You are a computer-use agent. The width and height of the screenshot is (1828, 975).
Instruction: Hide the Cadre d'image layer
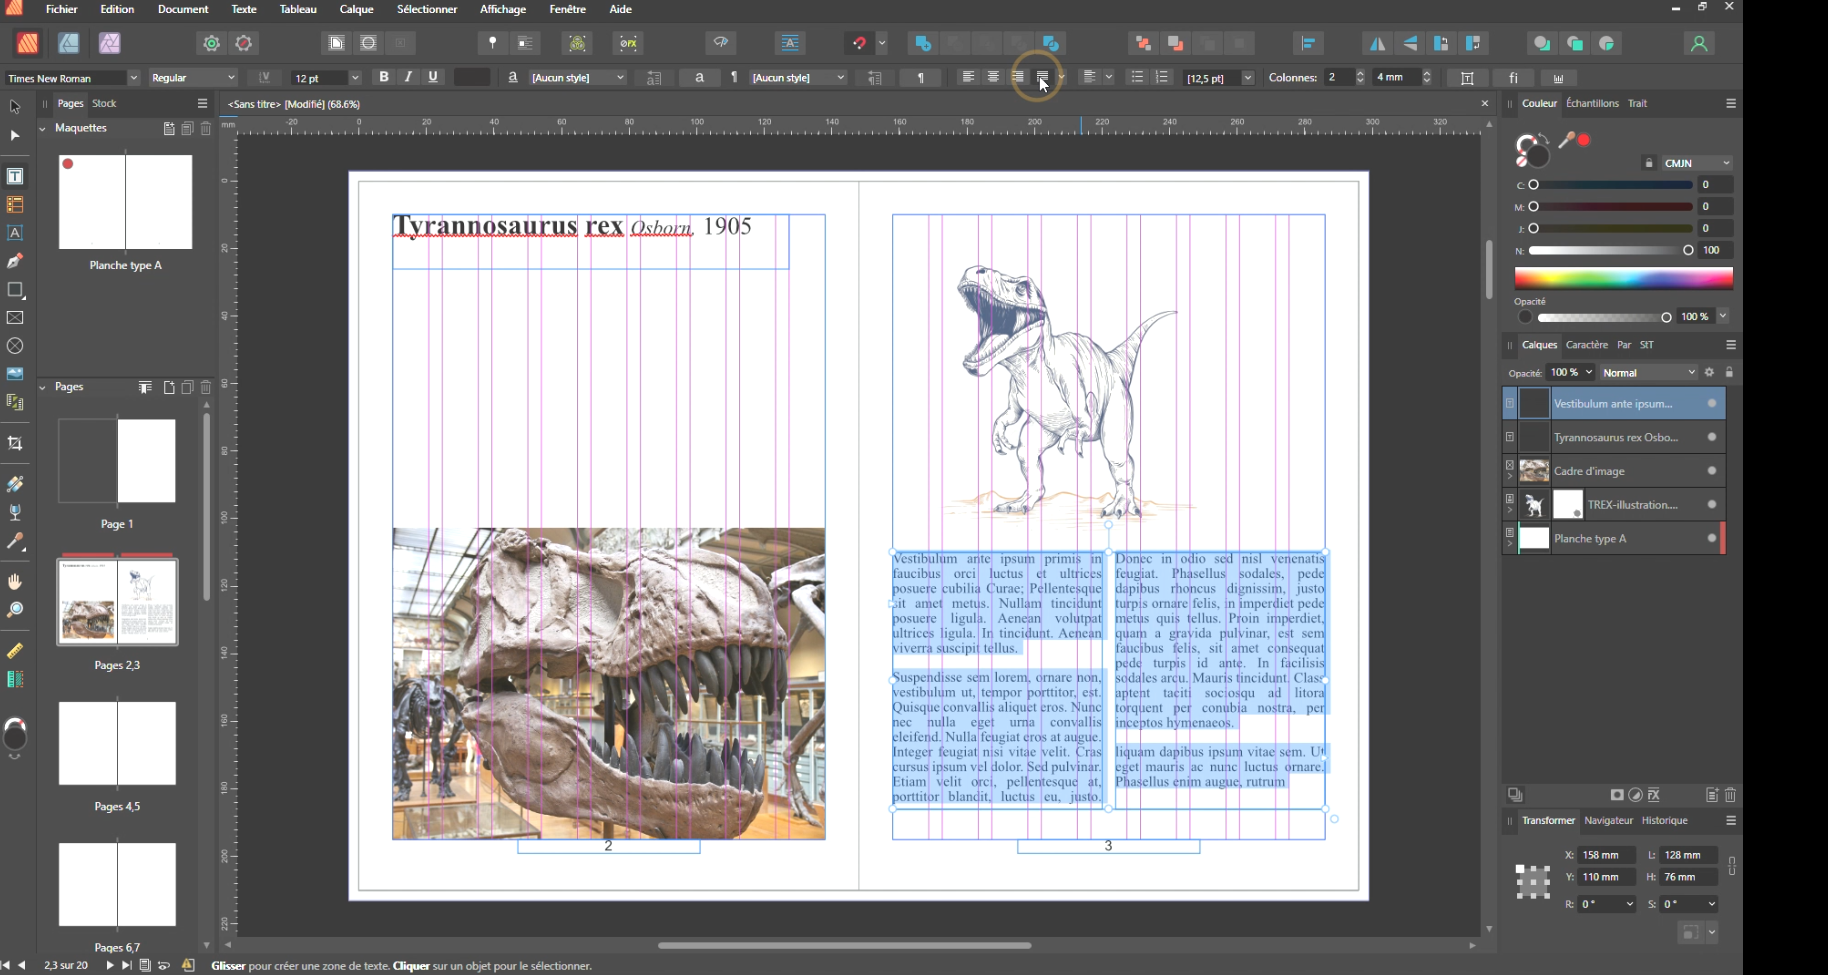[1711, 471]
